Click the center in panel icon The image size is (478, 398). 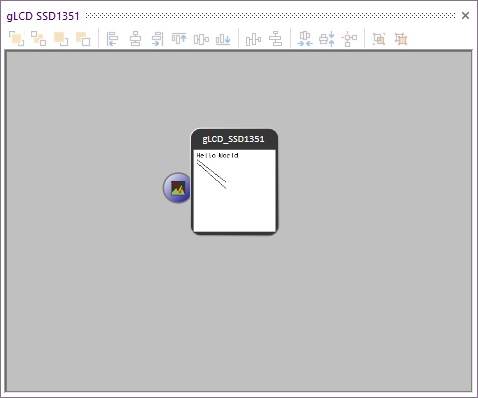[349, 39]
